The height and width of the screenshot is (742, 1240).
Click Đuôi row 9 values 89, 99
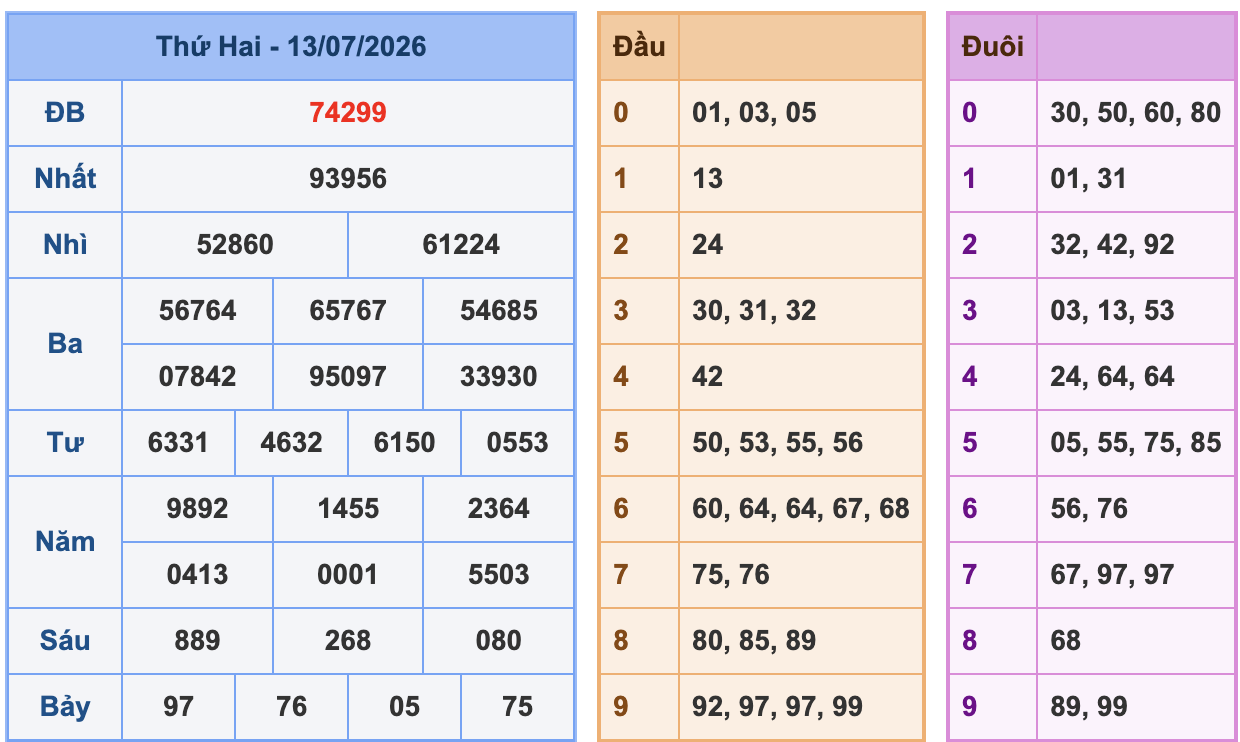click(1088, 707)
